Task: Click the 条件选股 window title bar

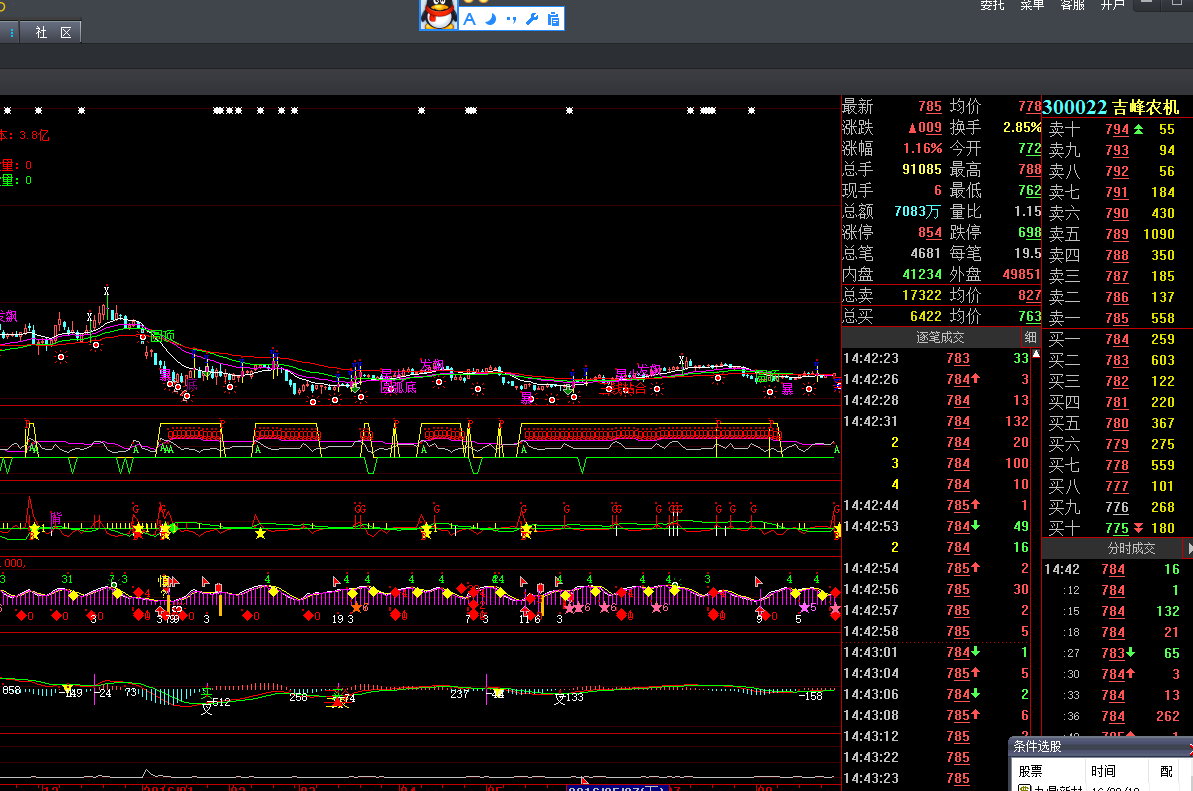Action: 1101,747
